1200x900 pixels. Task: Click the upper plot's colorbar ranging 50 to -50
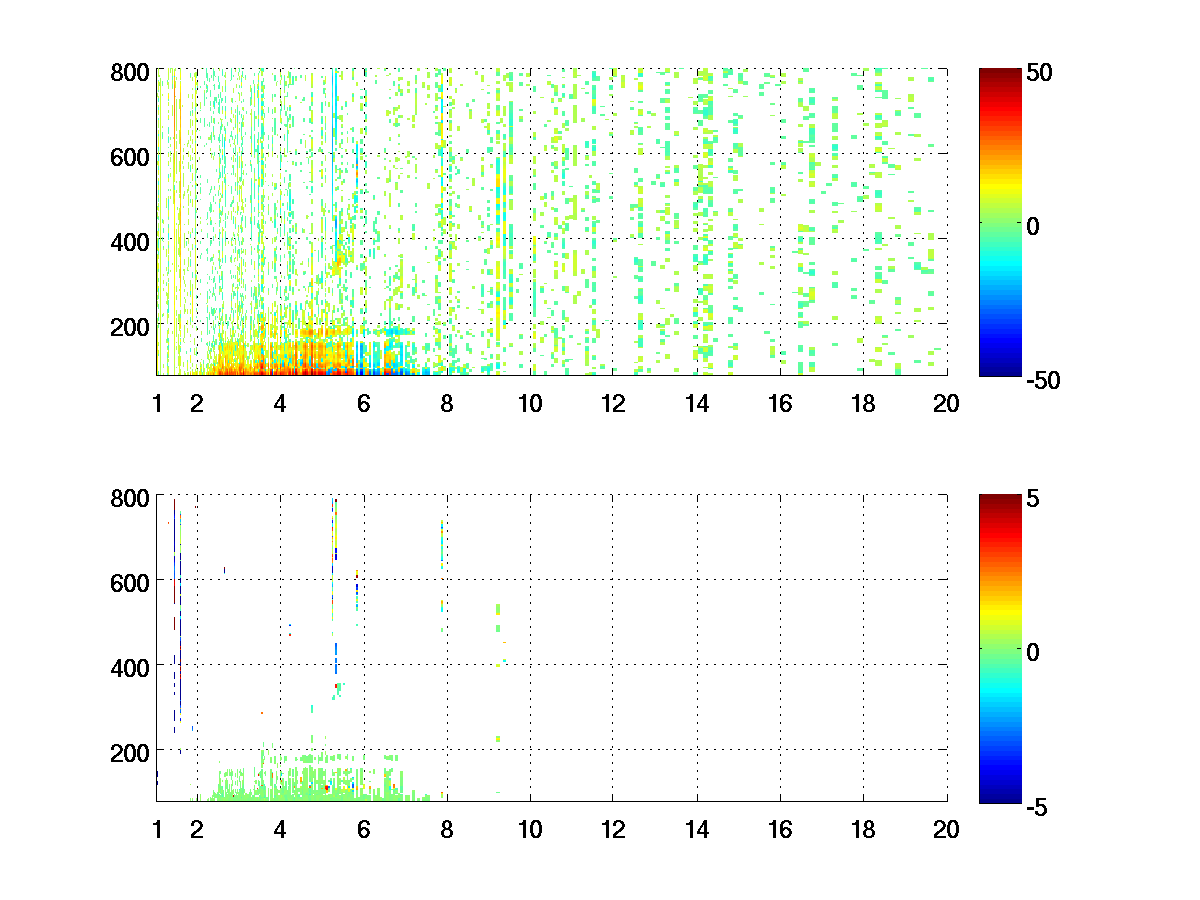pyautogui.click(x=1000, y=222)
